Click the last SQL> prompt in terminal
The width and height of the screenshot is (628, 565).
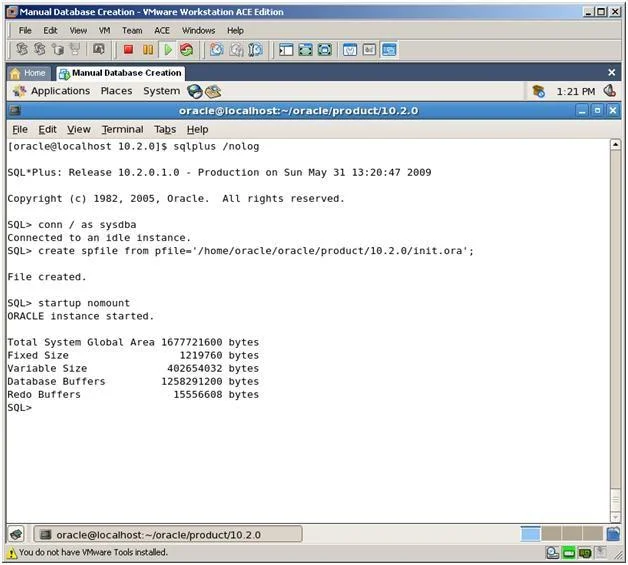pyautogui.click(x=19, y=408)
